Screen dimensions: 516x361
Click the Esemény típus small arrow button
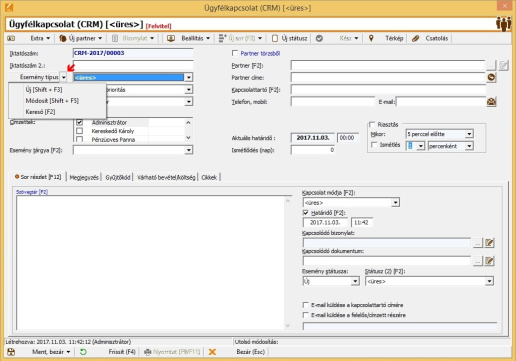coord(63,77)
